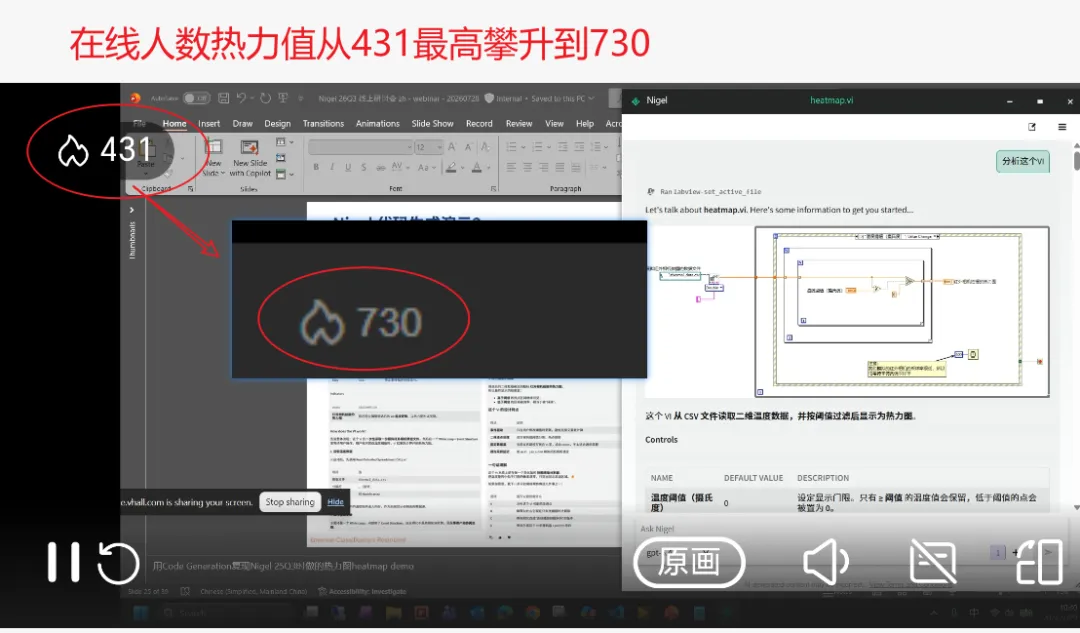Viewport: 1080px width, 633px height.
Task: Click Decrease List Level icon
Action: coord(562,147)
